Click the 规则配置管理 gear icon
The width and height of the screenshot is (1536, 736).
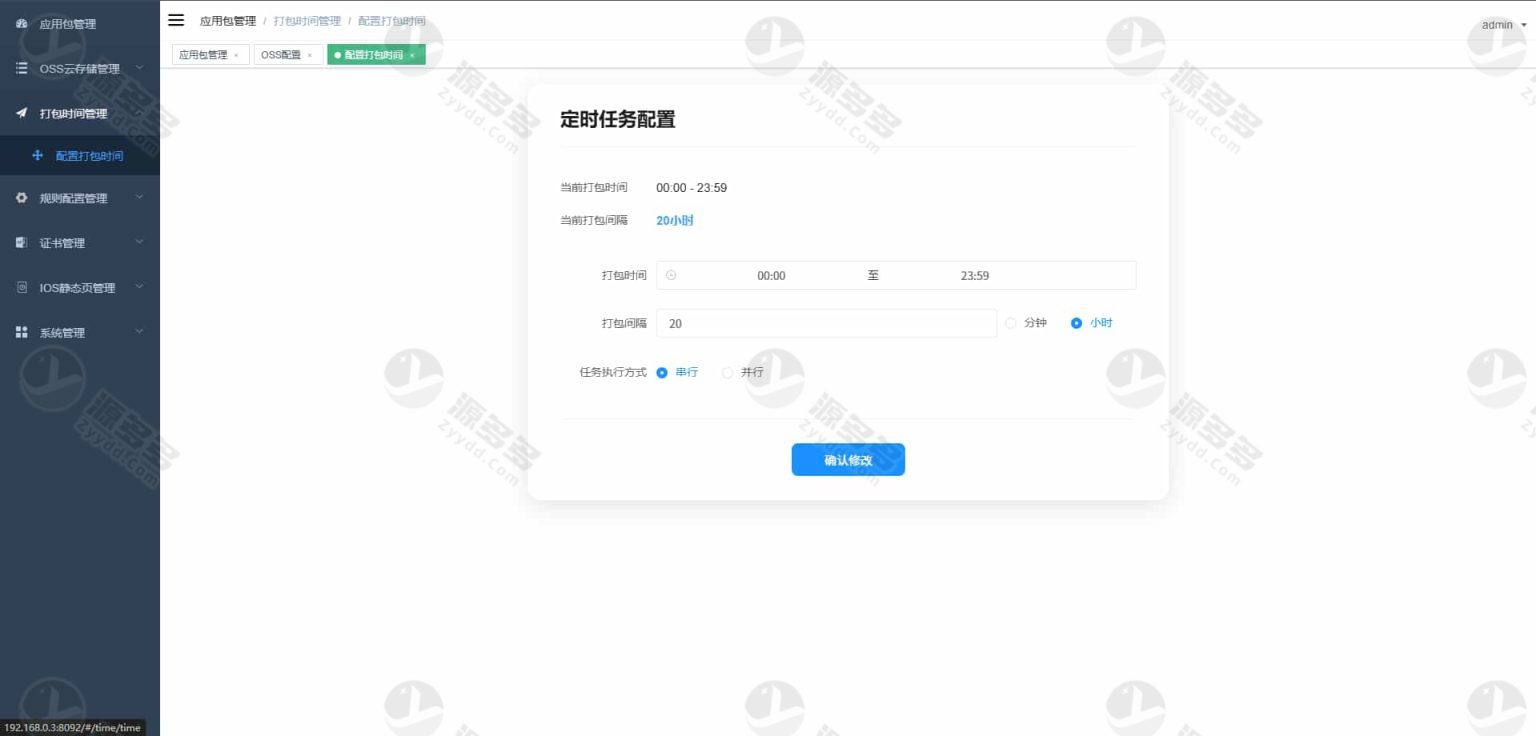point(22,198)
